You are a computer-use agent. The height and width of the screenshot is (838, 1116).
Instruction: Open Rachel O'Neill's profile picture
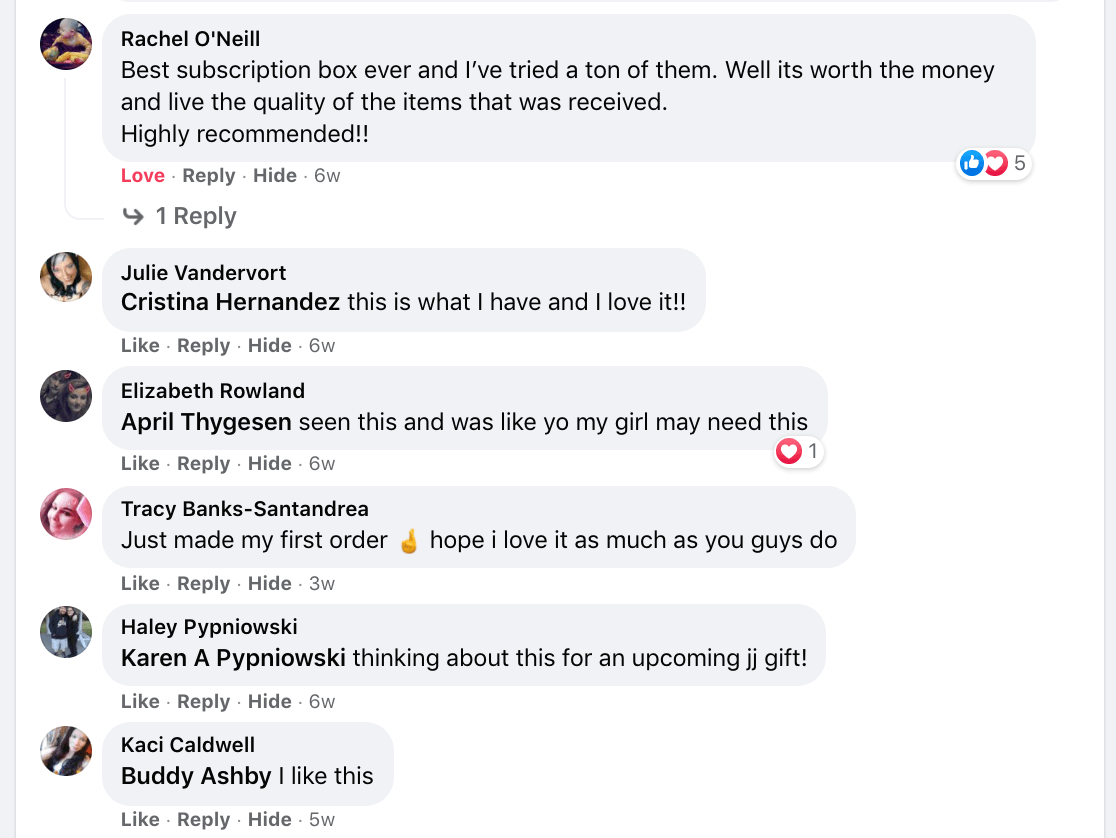pos(66,44)
